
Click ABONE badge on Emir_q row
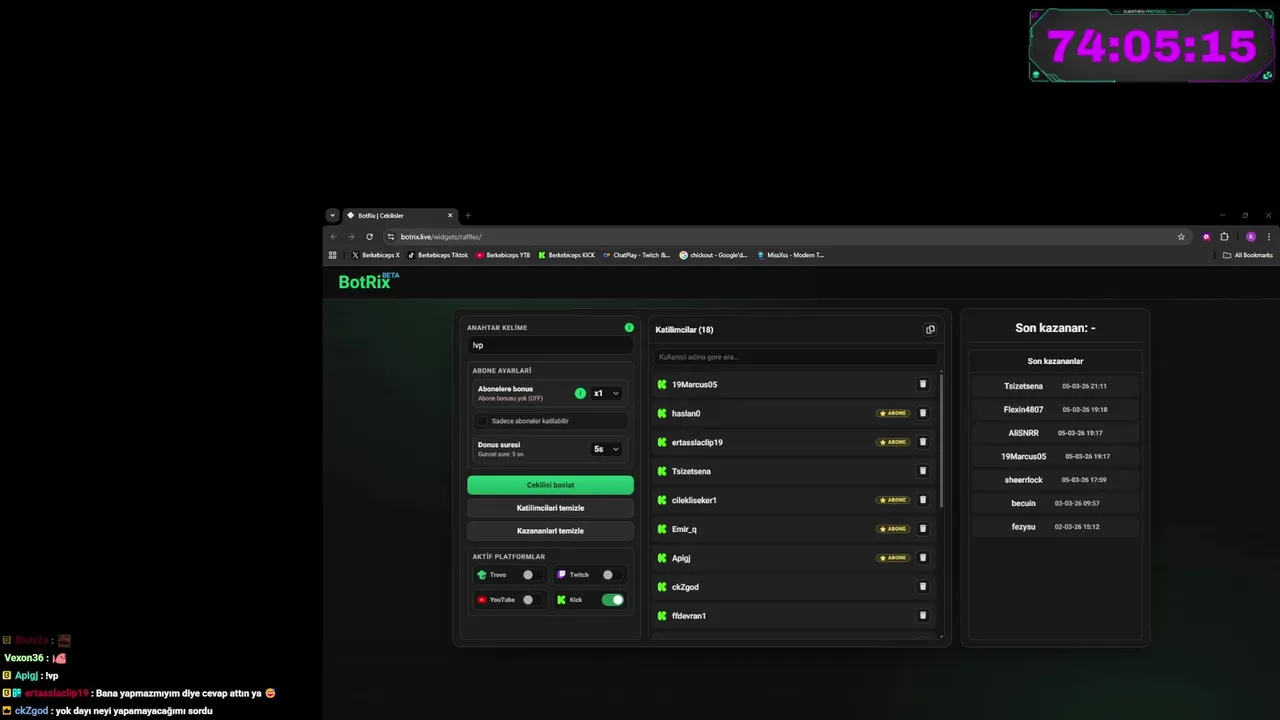(x=893, y=529)
